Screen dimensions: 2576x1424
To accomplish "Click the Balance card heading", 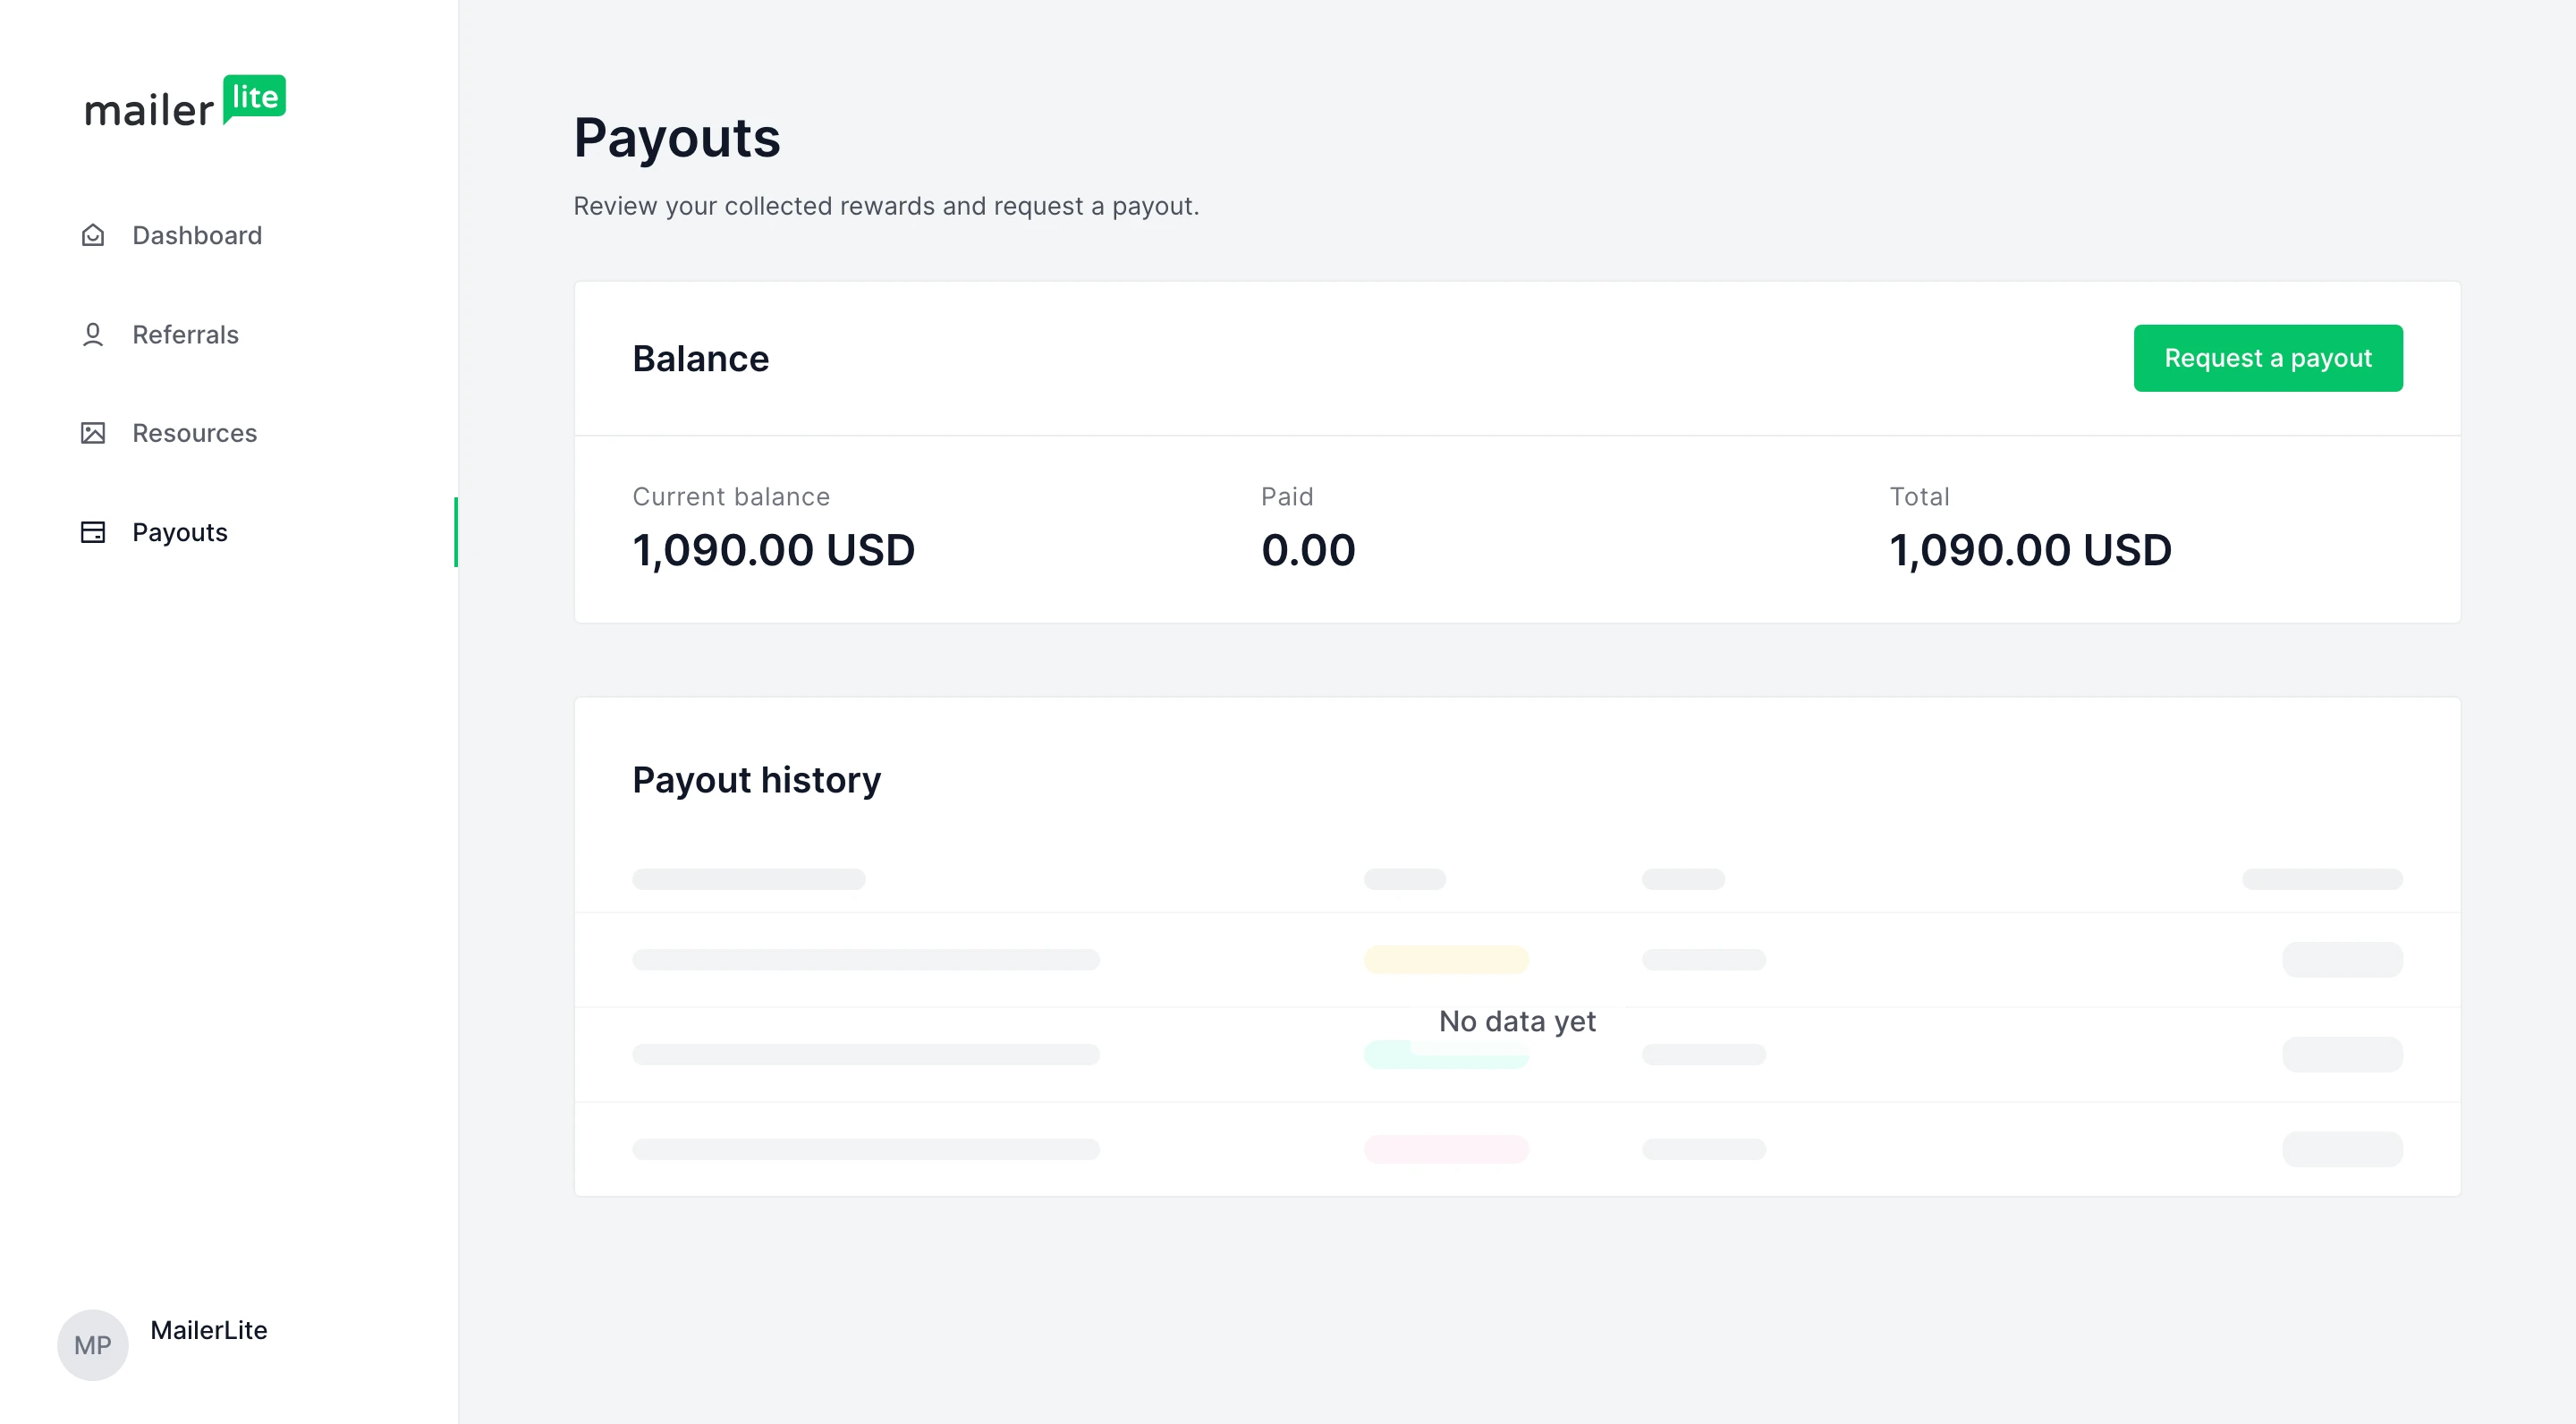I will [700, 359].
